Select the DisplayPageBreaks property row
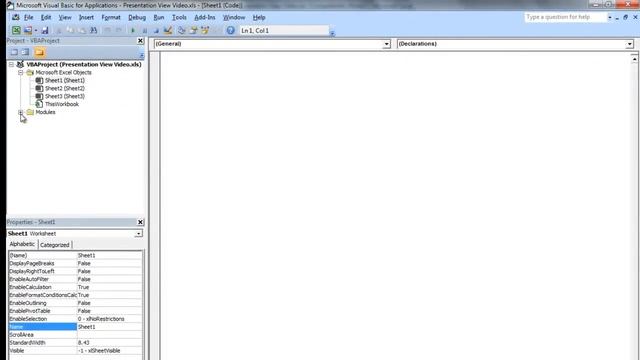This screenshot has width=640, height=360. [x=76, y=263]
